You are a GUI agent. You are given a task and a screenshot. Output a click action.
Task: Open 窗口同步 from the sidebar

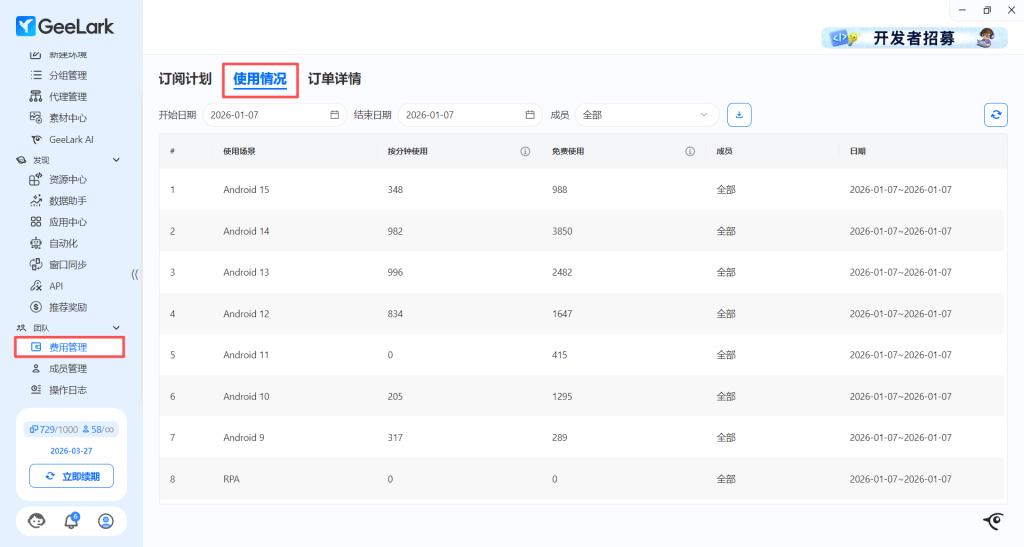pyautogui.click(x=67, y=265)
